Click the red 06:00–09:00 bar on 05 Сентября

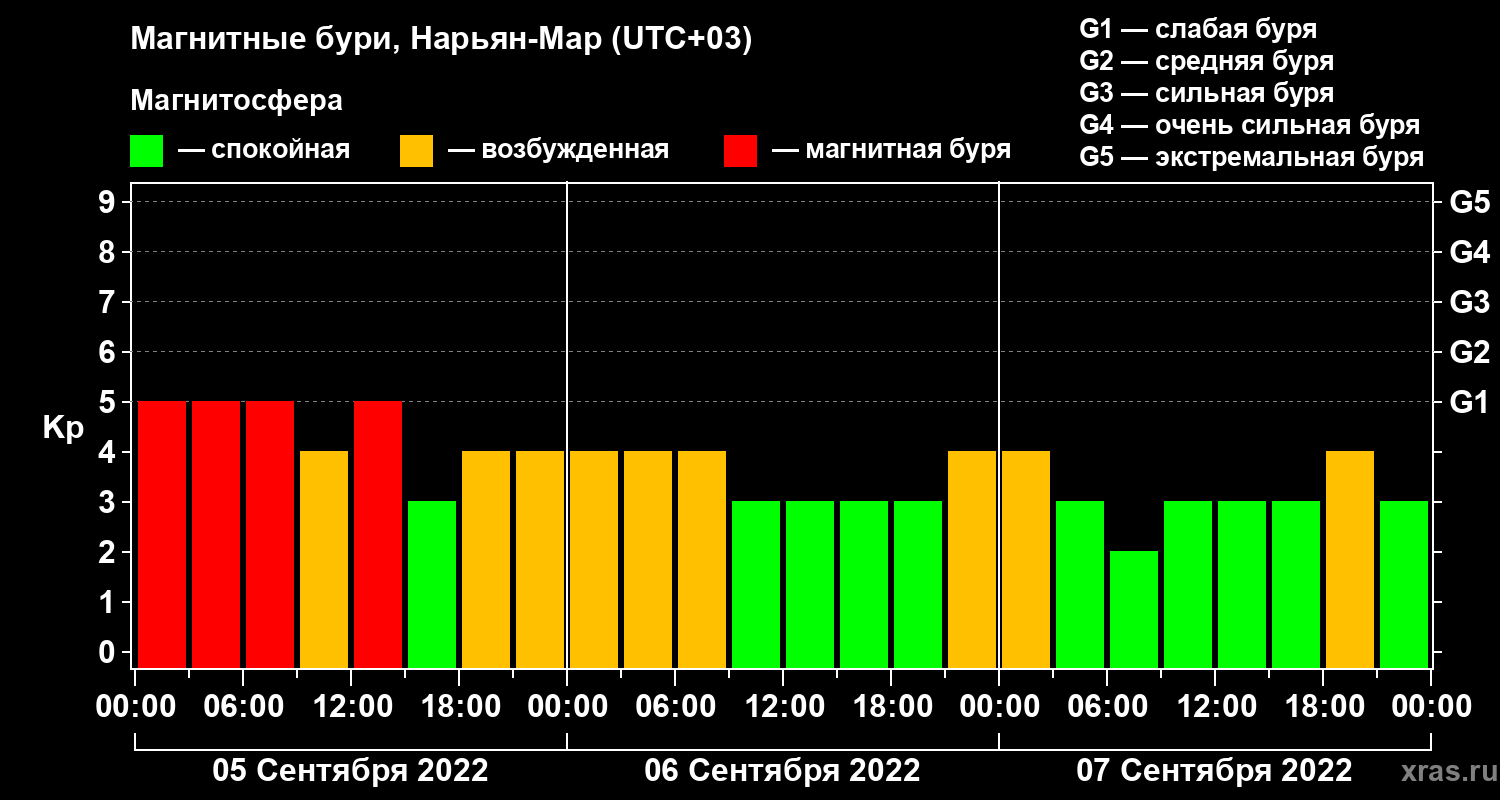[x=270, y=534]
